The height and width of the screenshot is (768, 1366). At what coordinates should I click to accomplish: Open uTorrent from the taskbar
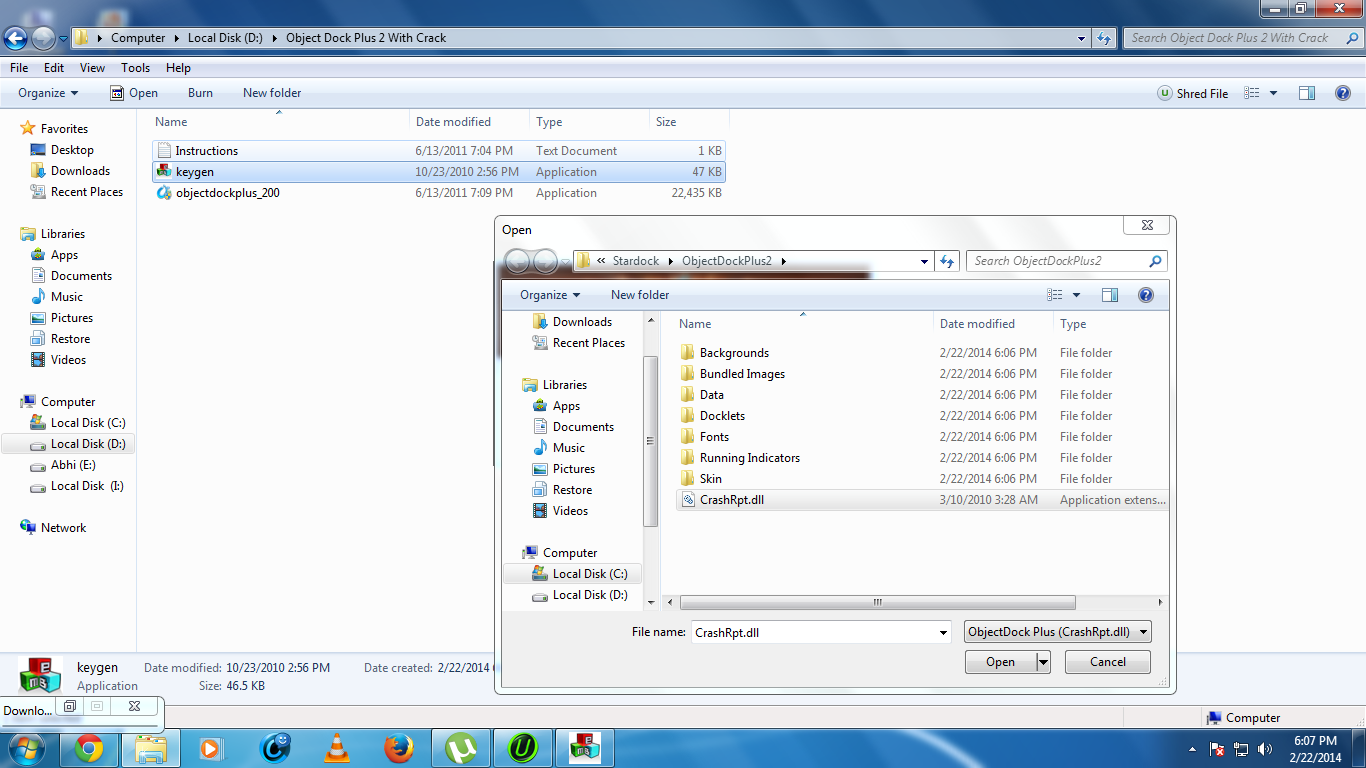click(x=460, y=748)
